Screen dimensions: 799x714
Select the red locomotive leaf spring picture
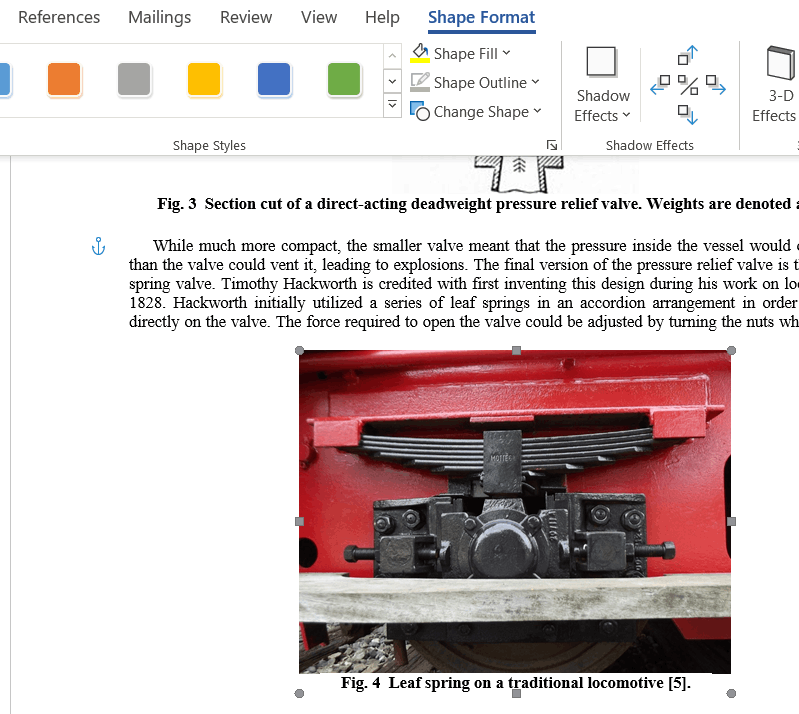coord(515,512)
